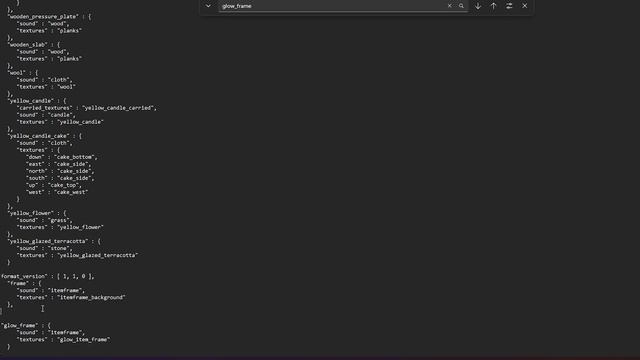
Task: Click the "candle" sound value
Action: pos(61,115)
